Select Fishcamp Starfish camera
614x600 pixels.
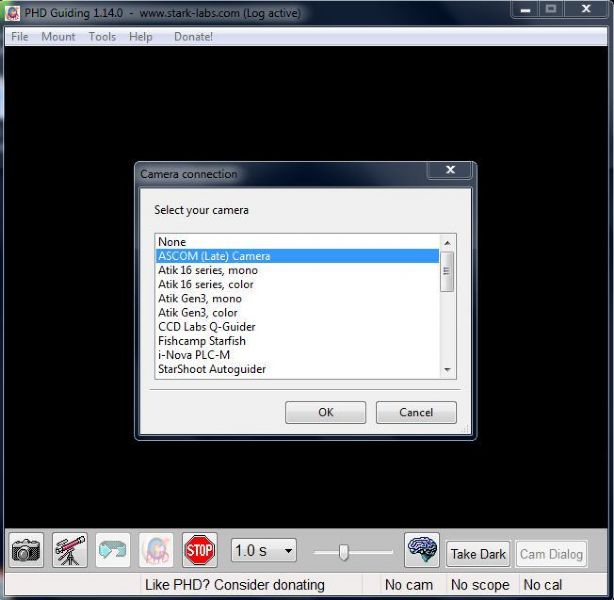[297, 341]
